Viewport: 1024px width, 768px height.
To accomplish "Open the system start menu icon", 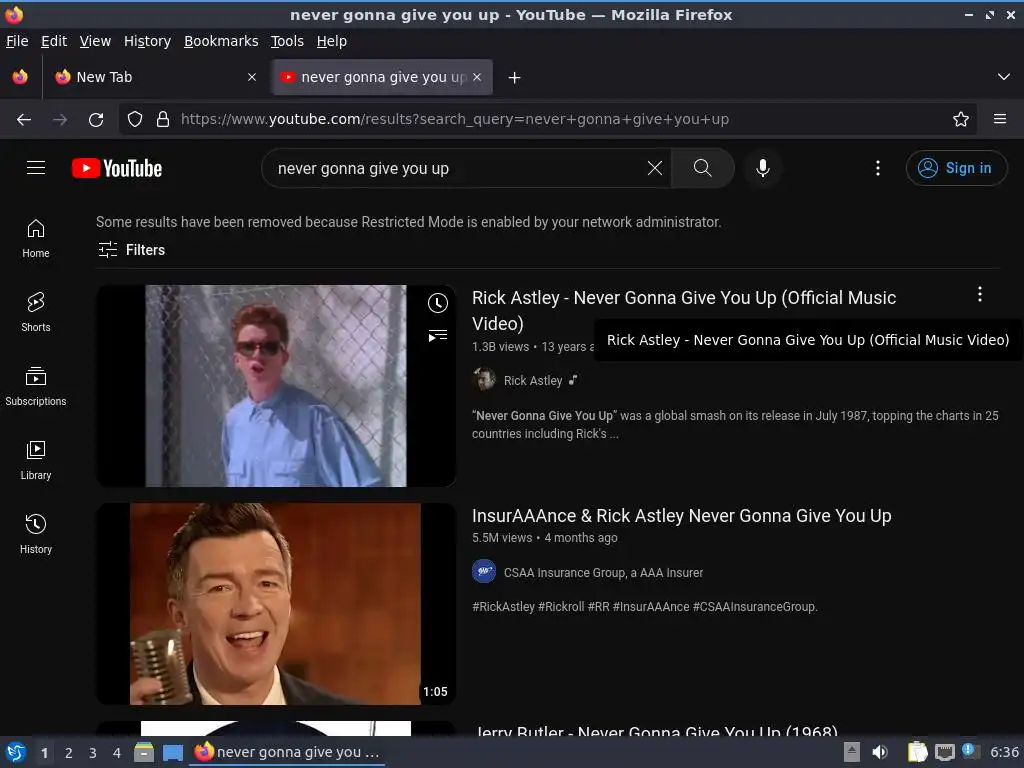I will point(16,752).
